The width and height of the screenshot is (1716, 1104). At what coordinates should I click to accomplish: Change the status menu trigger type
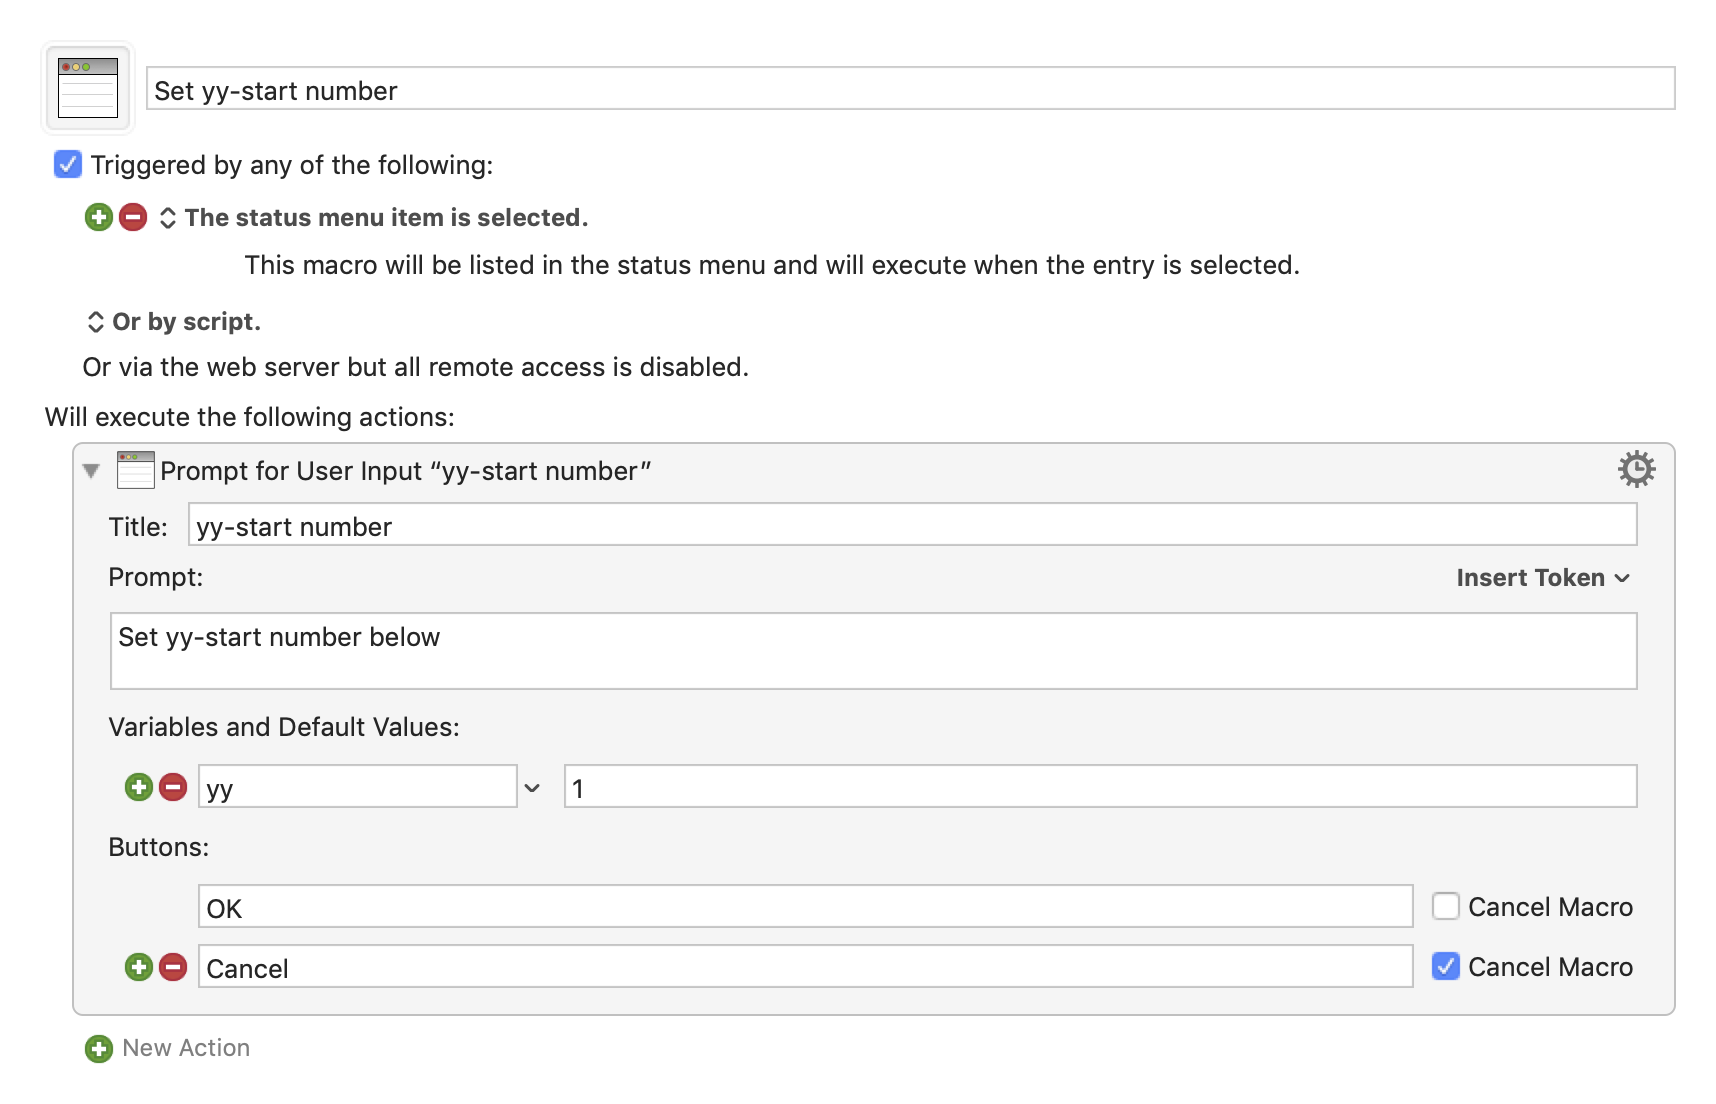click(168, 218)
